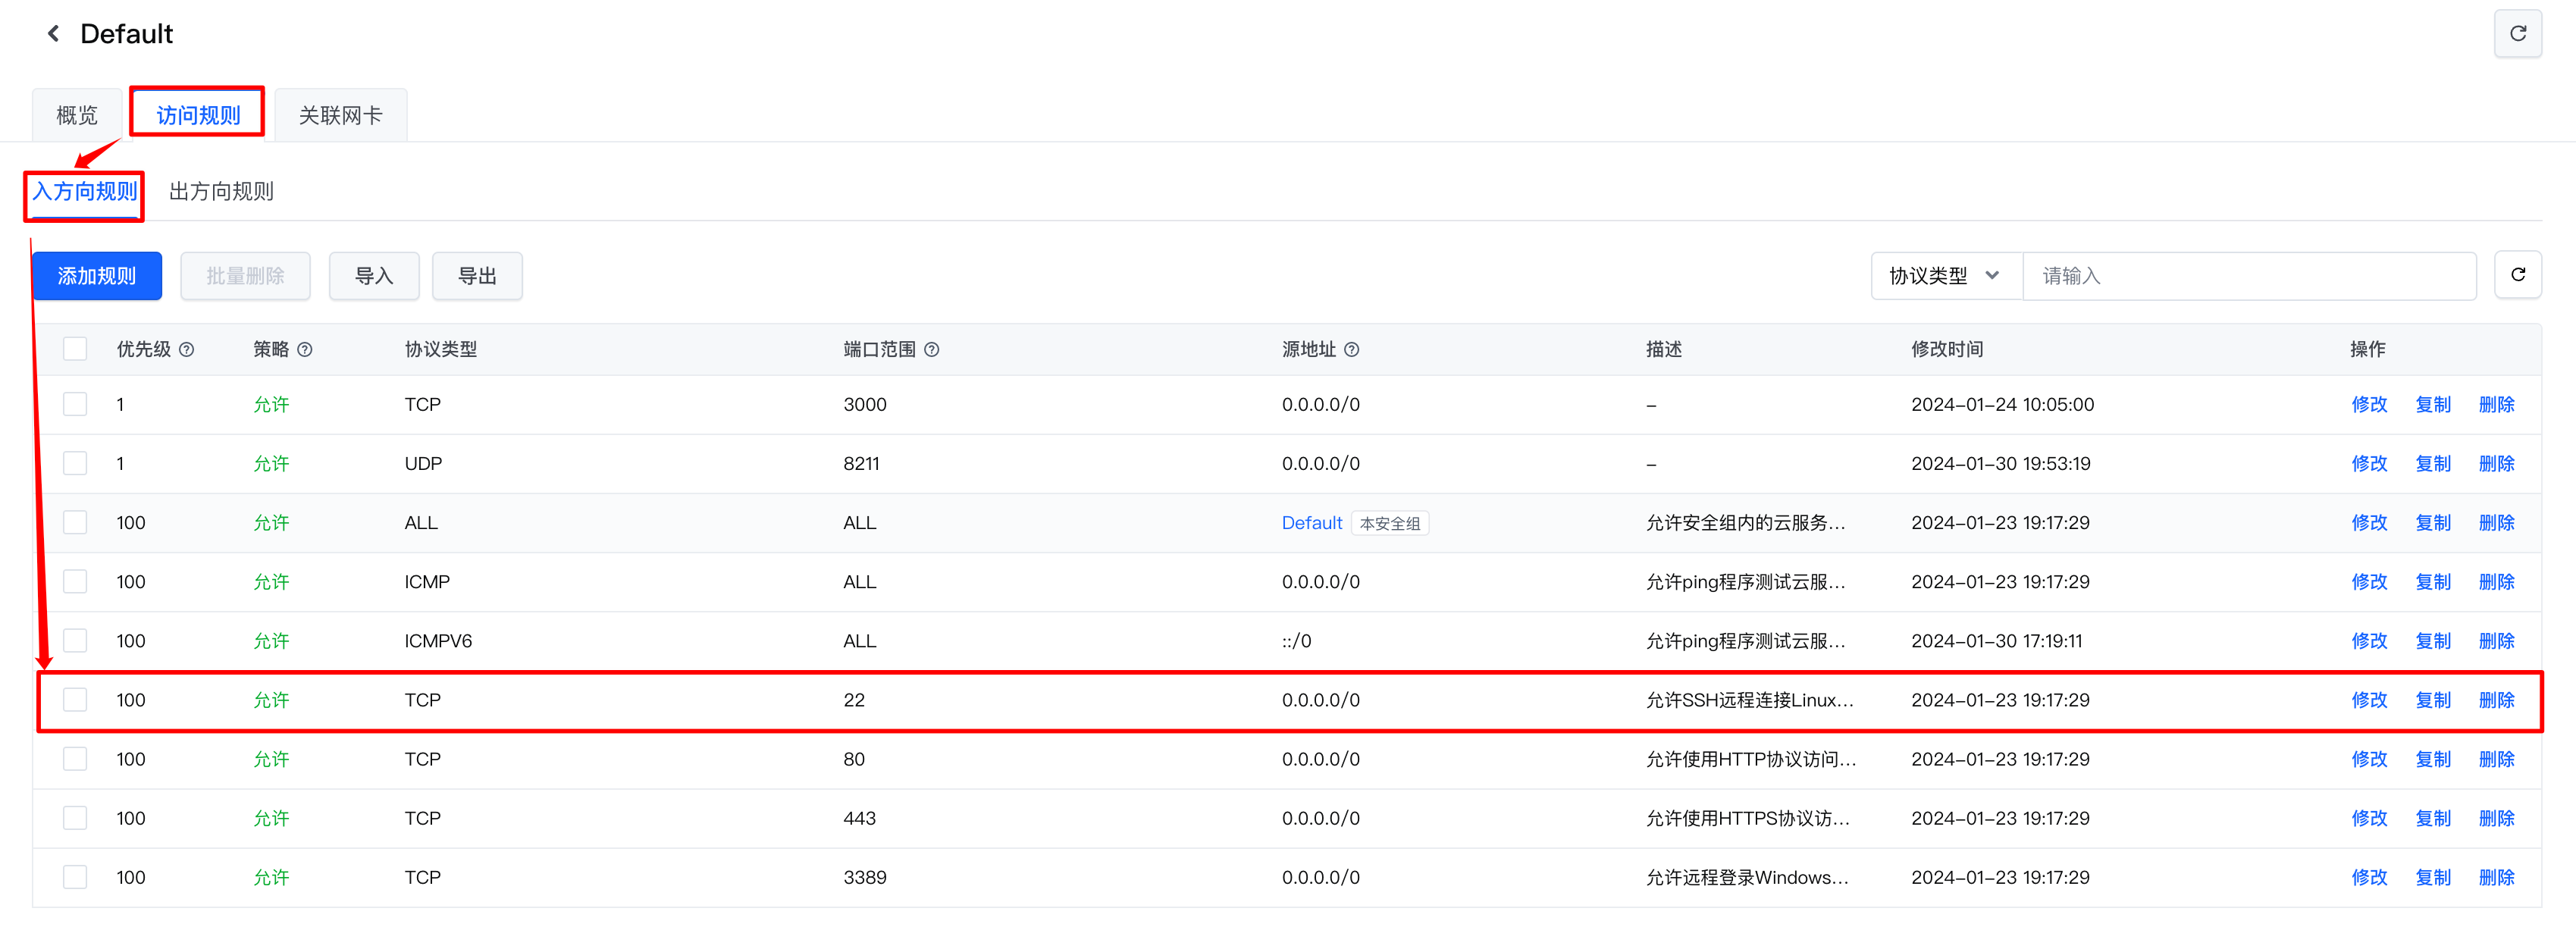Click help icon next to 策略 header
Viewport: 2576px width, 949px height.
(x=305, y=350)
